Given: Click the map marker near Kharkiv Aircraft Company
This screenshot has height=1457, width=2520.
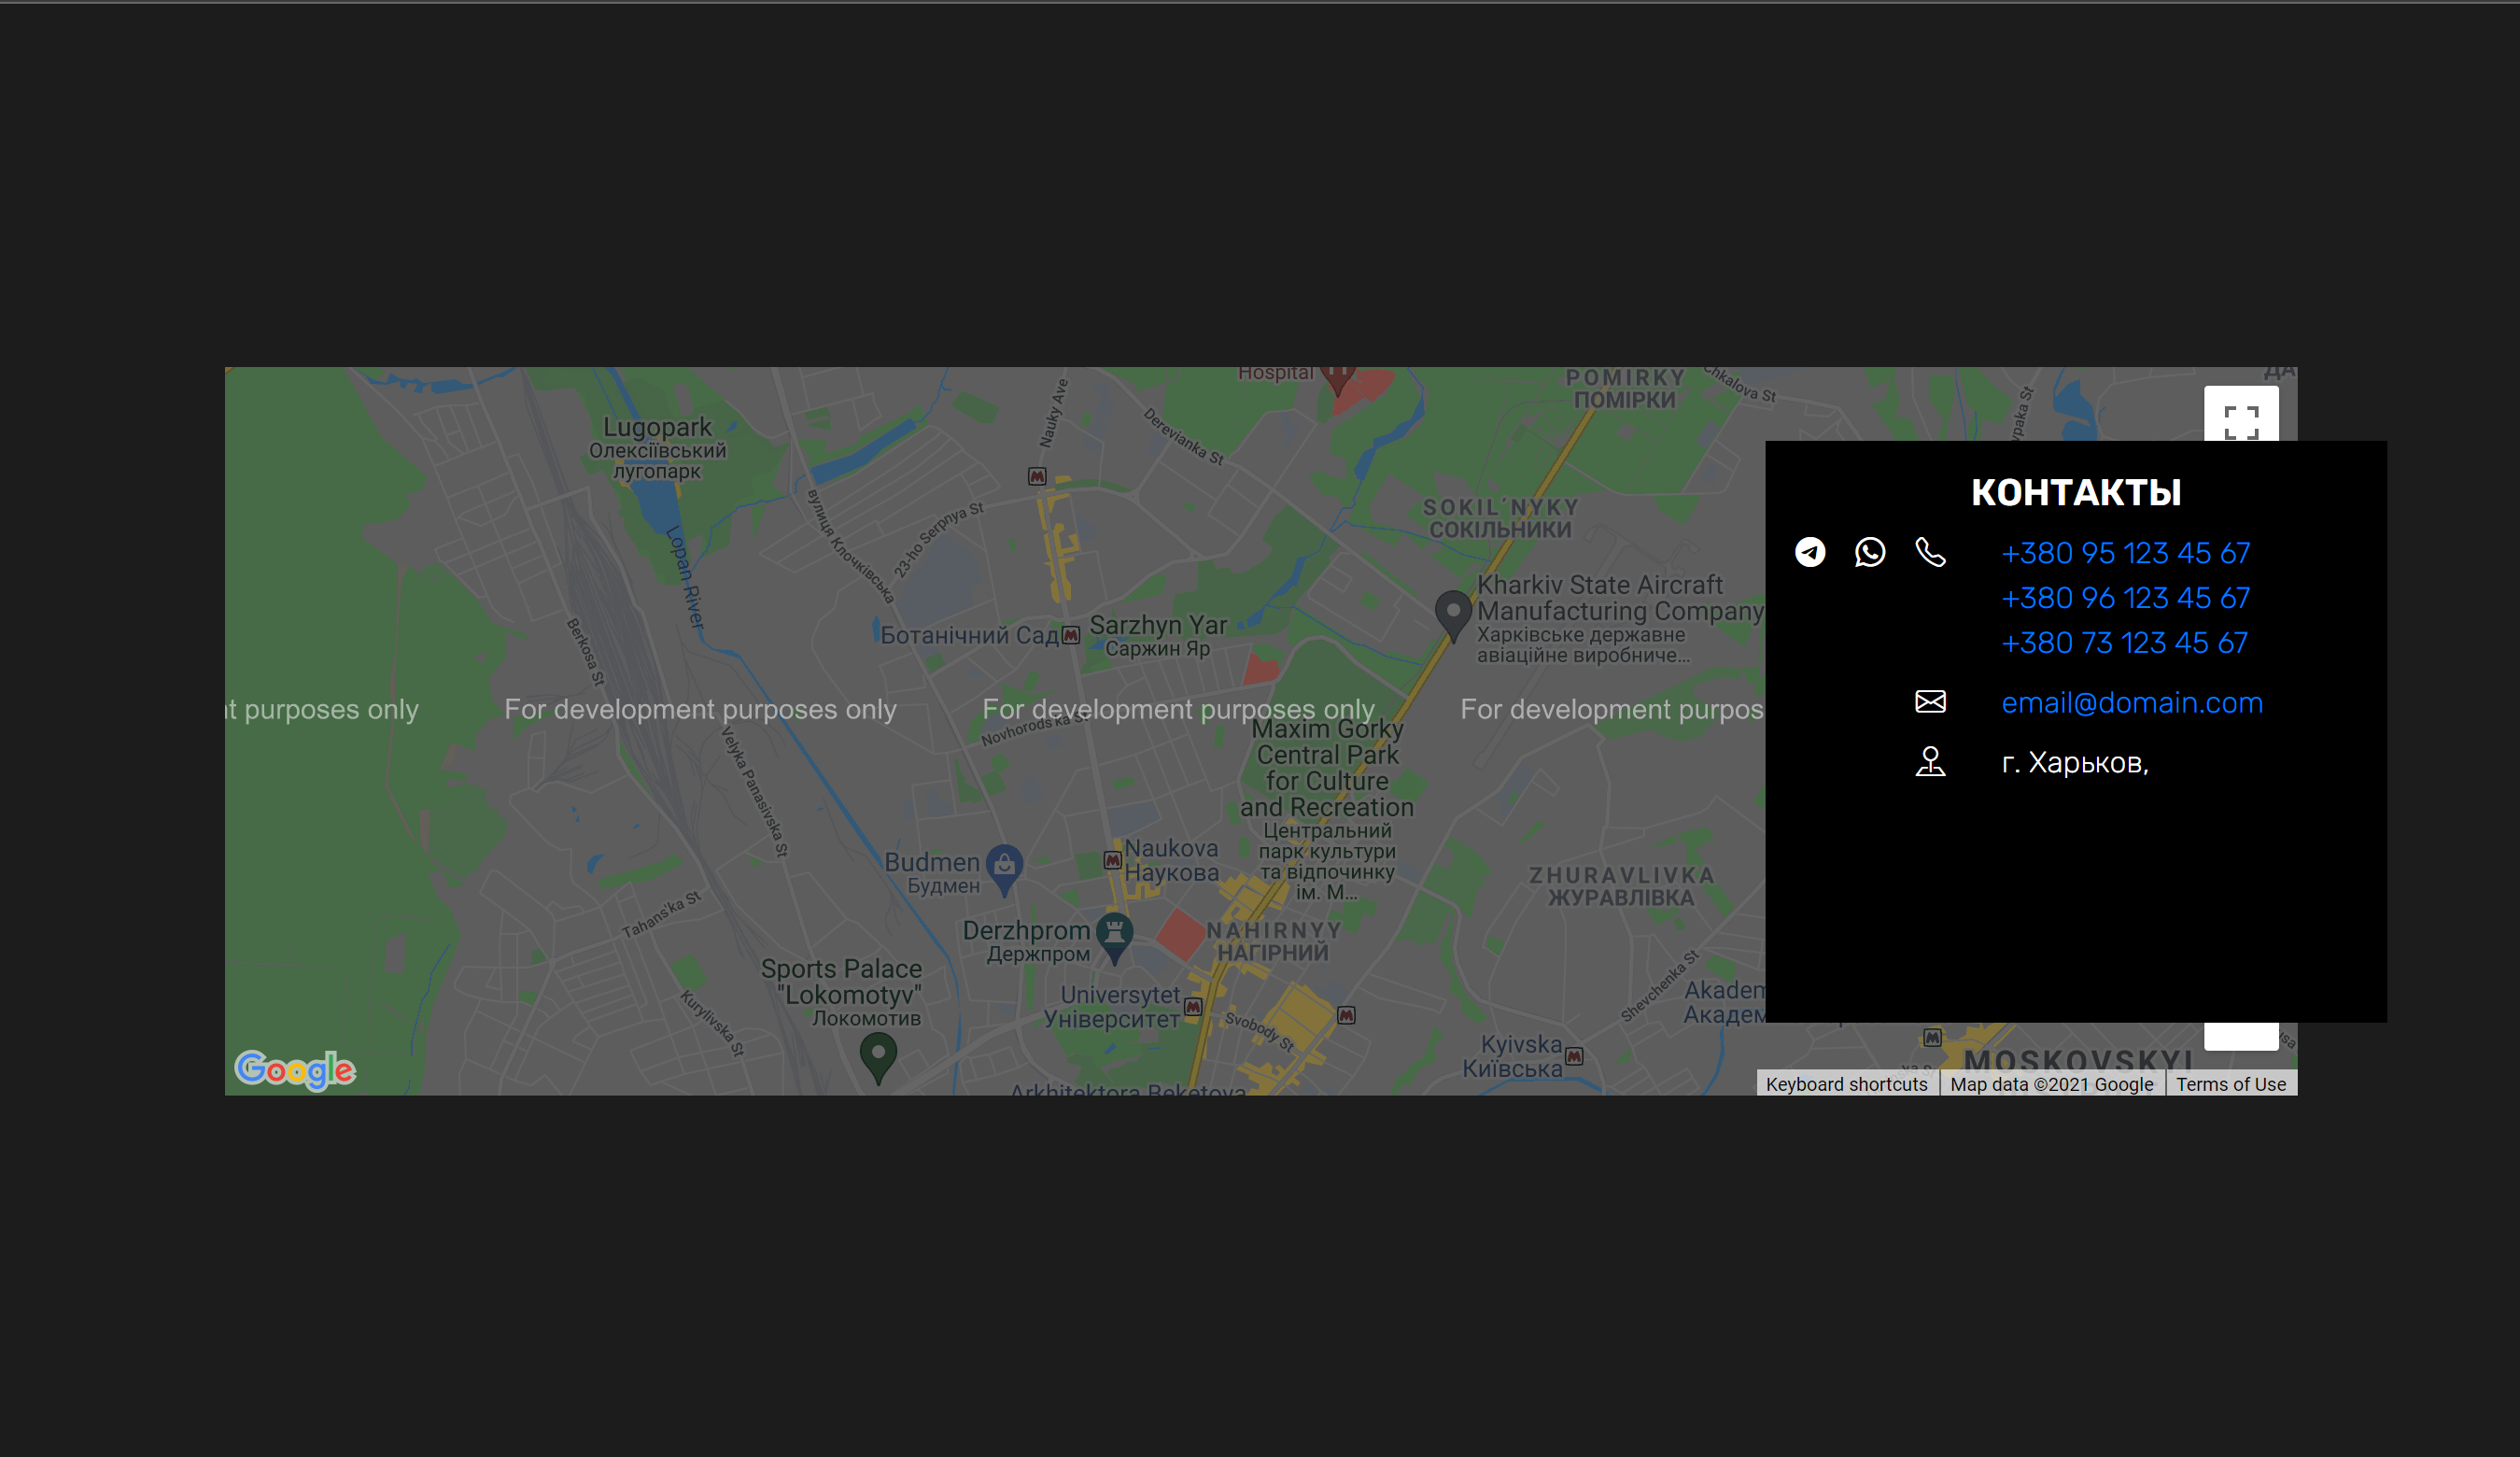Looking at the screenshot, I should tap(1452, 611).
